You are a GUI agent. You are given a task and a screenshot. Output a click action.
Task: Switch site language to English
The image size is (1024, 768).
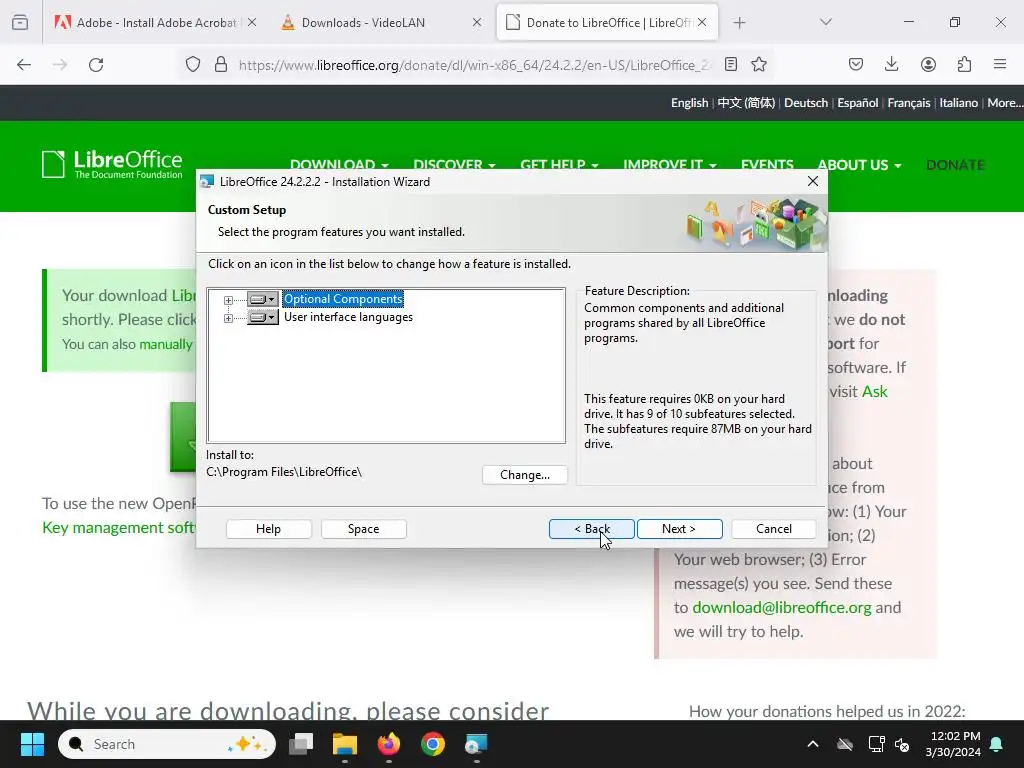click(x=689, y=103)
